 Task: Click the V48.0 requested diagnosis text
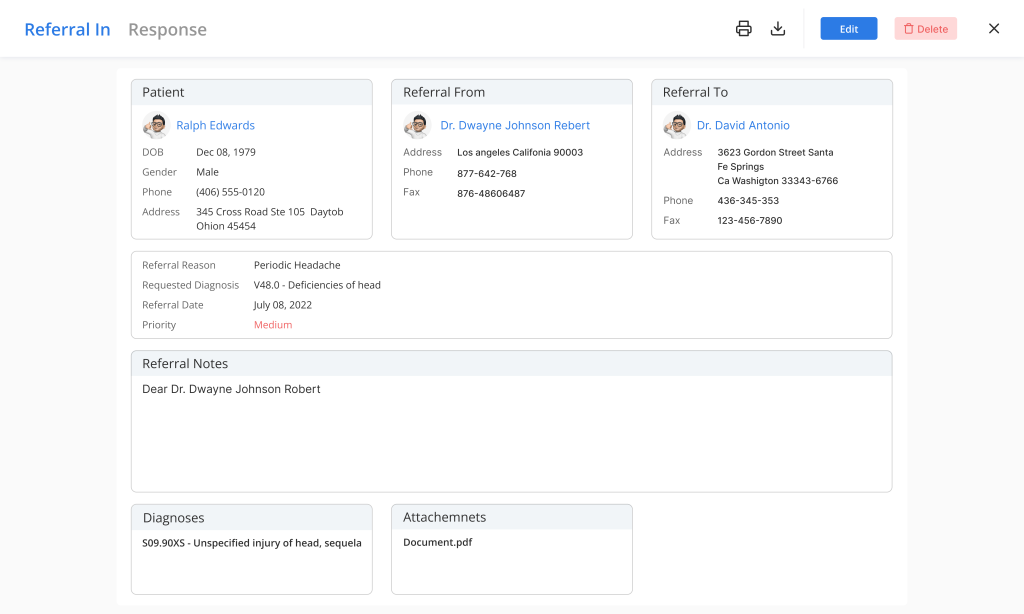[317, 285]
